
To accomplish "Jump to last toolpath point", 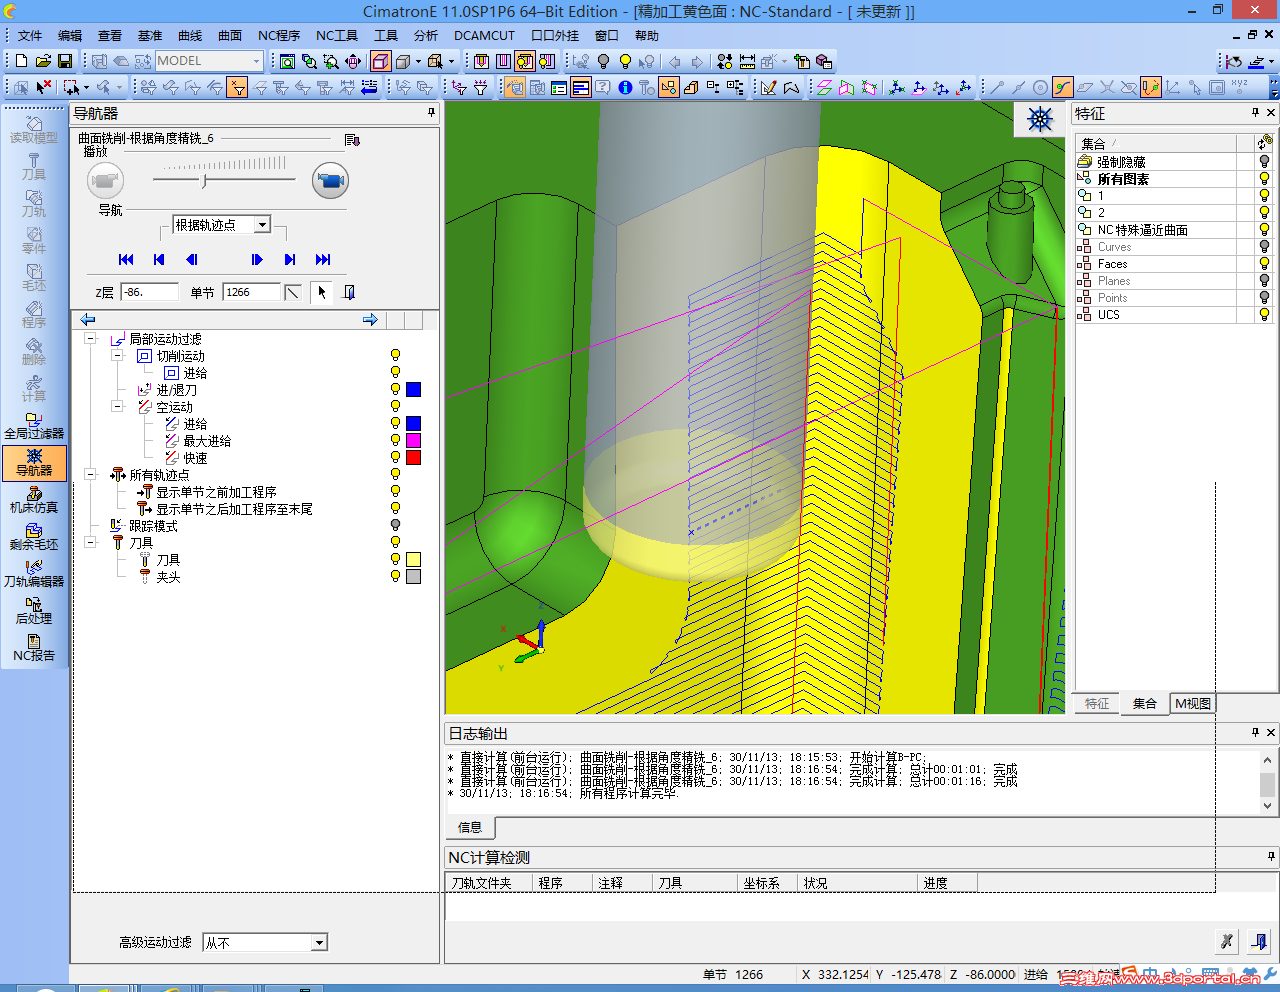I will [323, 260].
